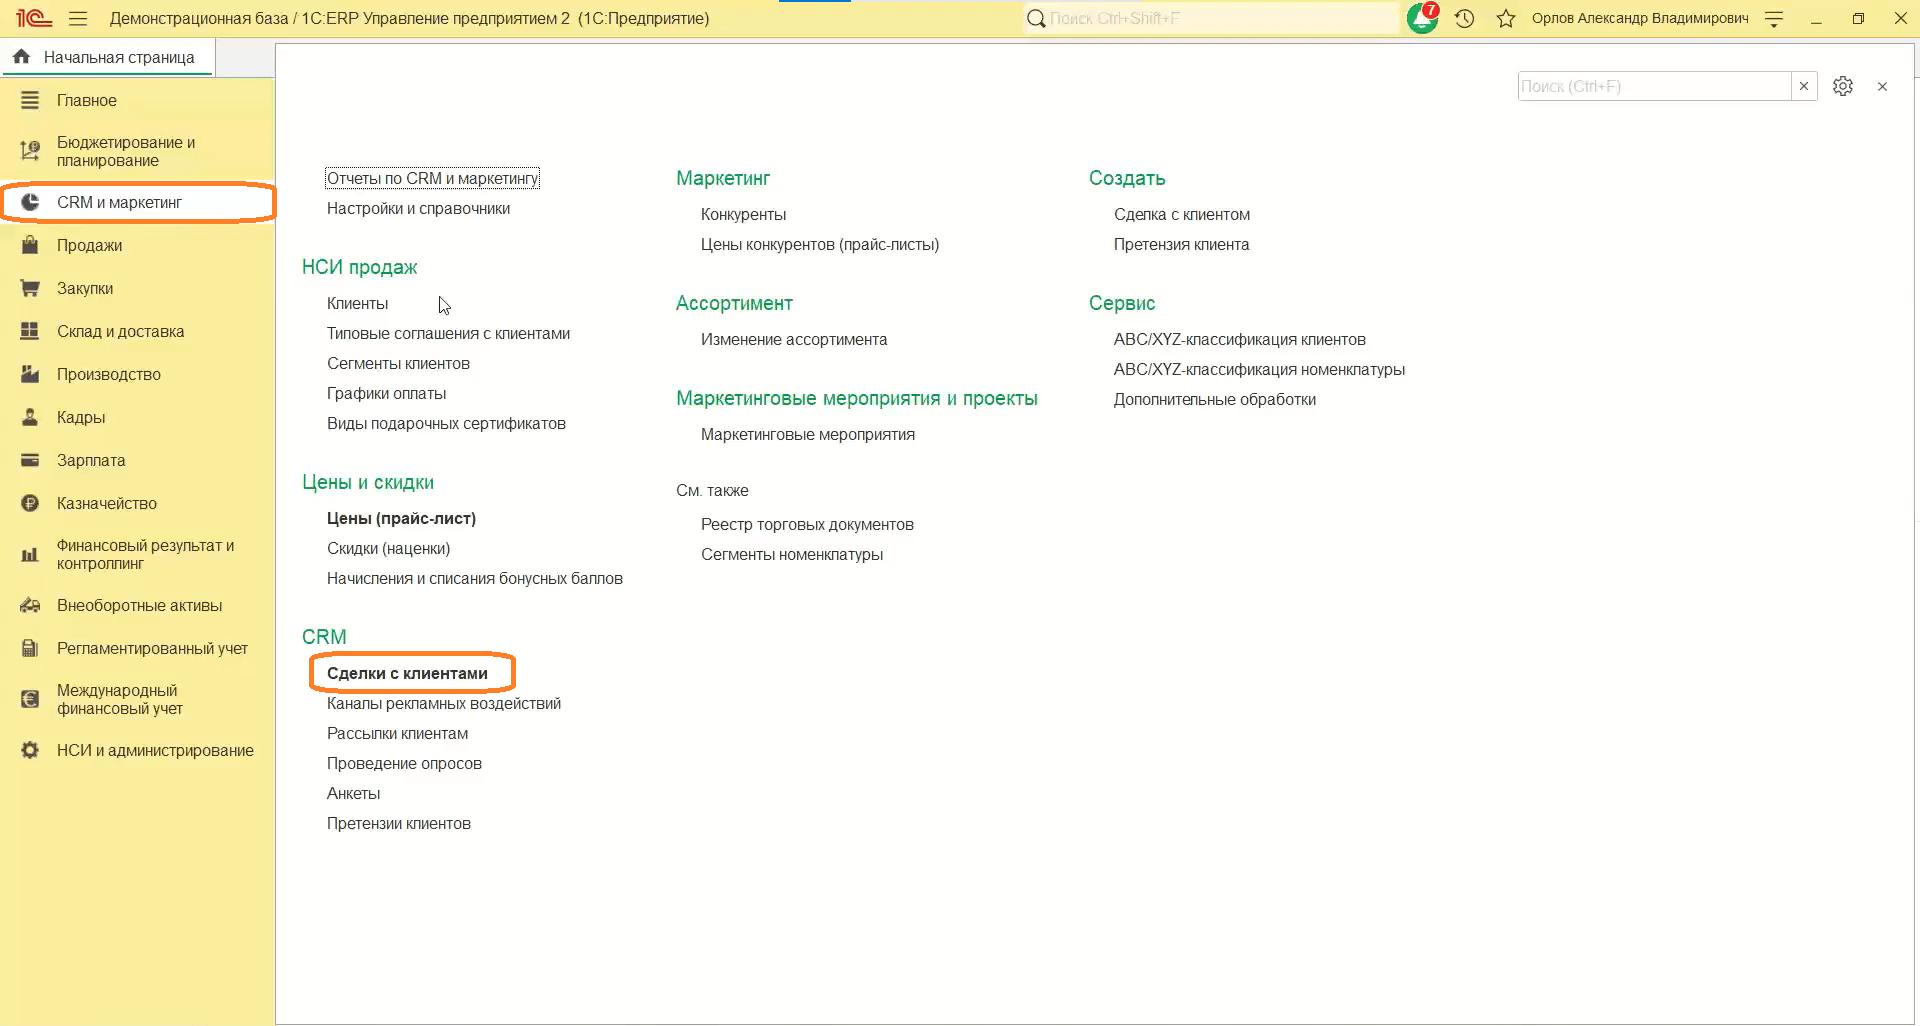Clear the menu search field
1920x1026 pixels.
pyautogui.click(x=1804, y=86)
